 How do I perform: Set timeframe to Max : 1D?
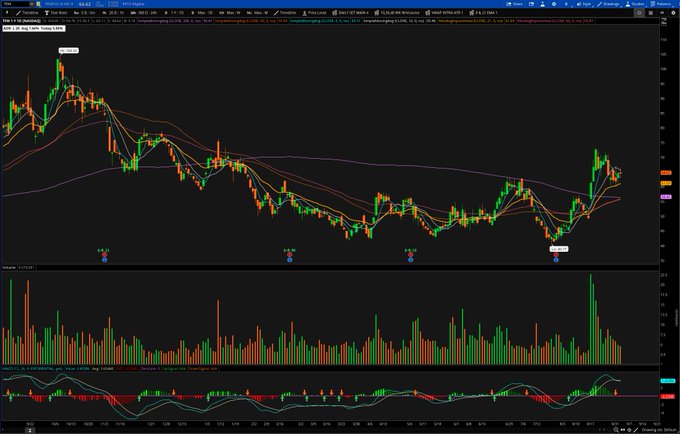tap(202, 13)
